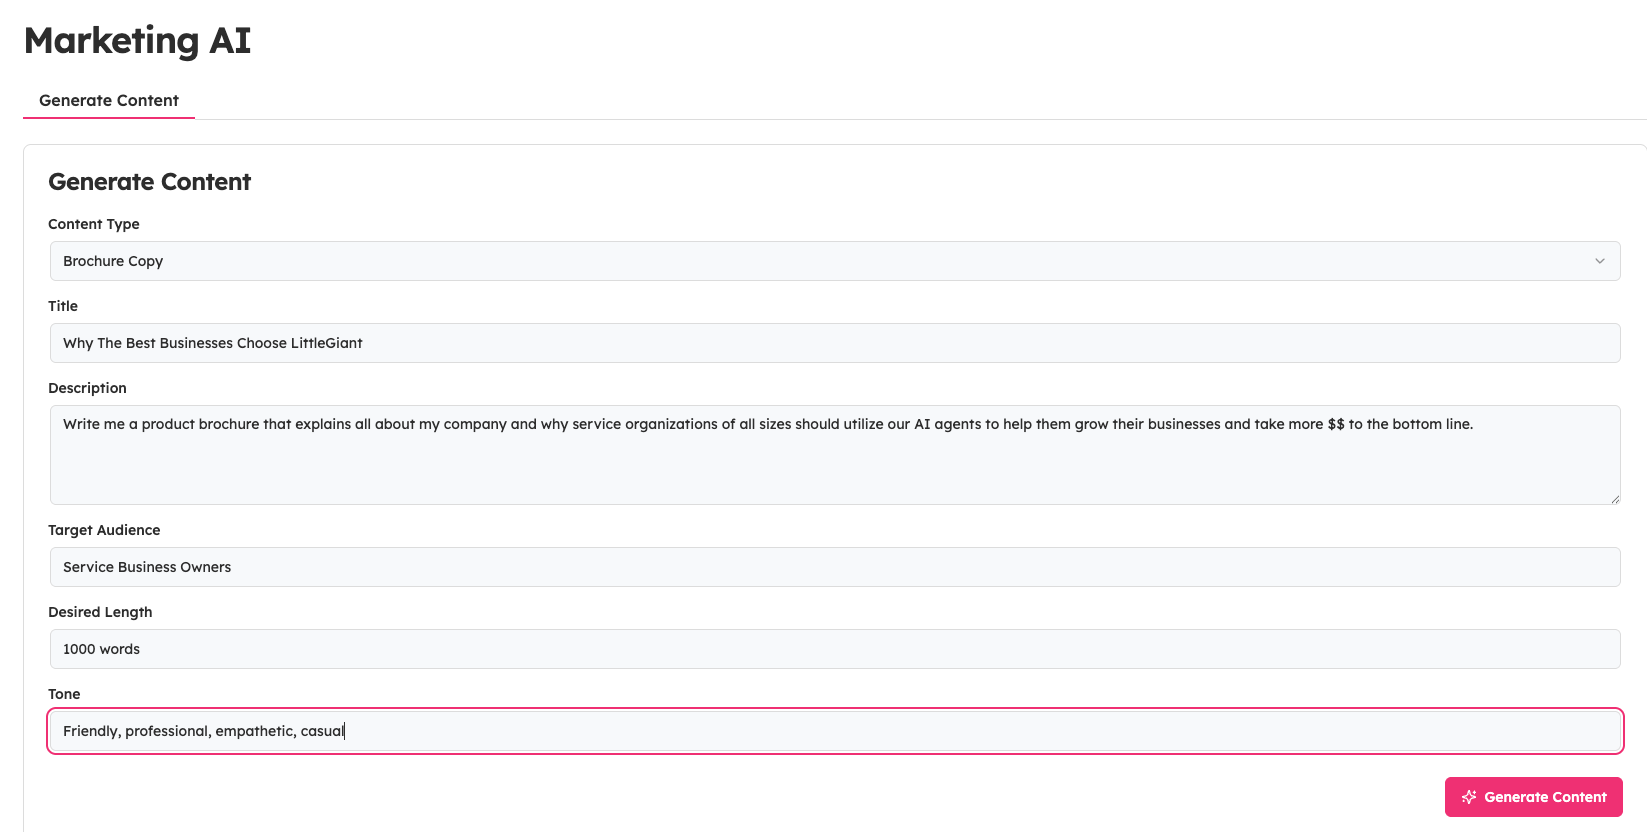
Task: Click the Tone label
Action: 64,694
